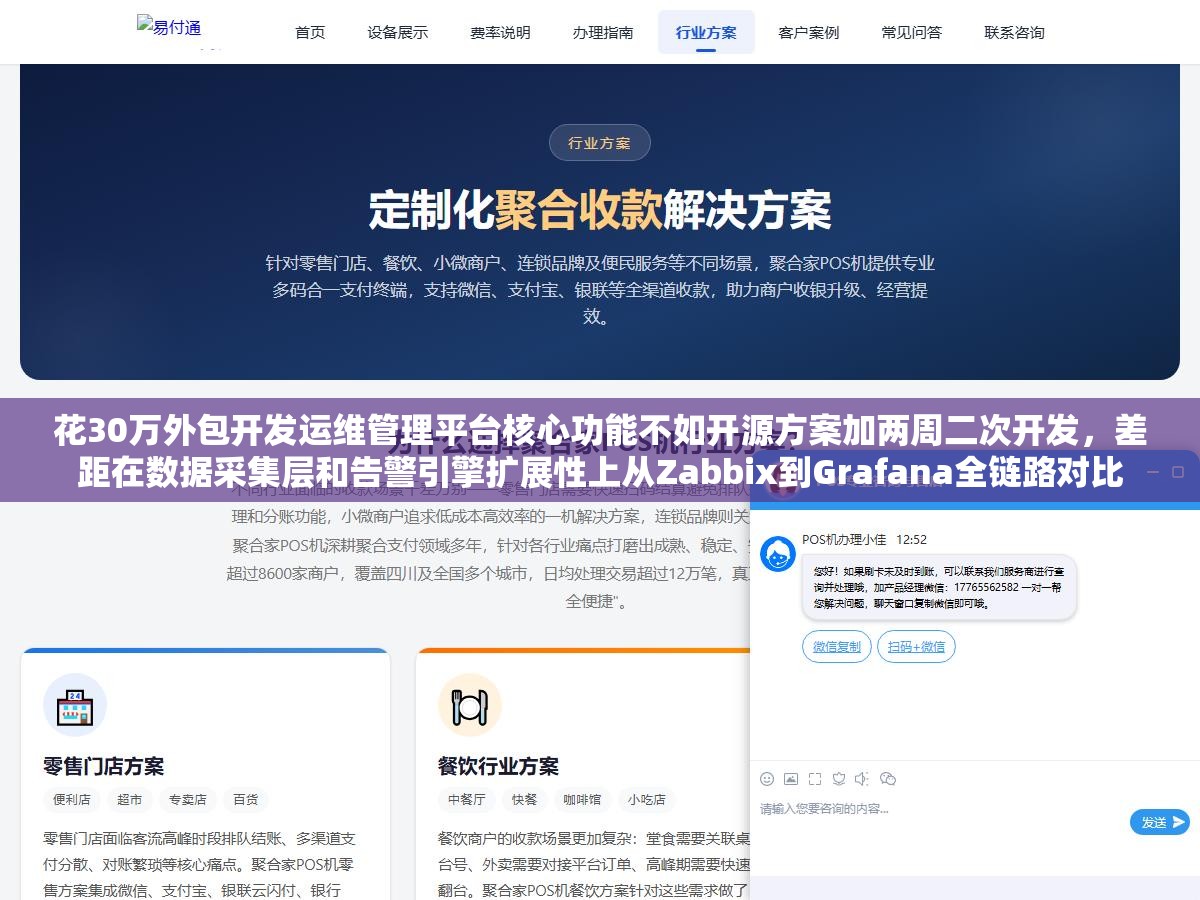
Task: Click the 微信复制 button in chat
Action: pos(837,647)
